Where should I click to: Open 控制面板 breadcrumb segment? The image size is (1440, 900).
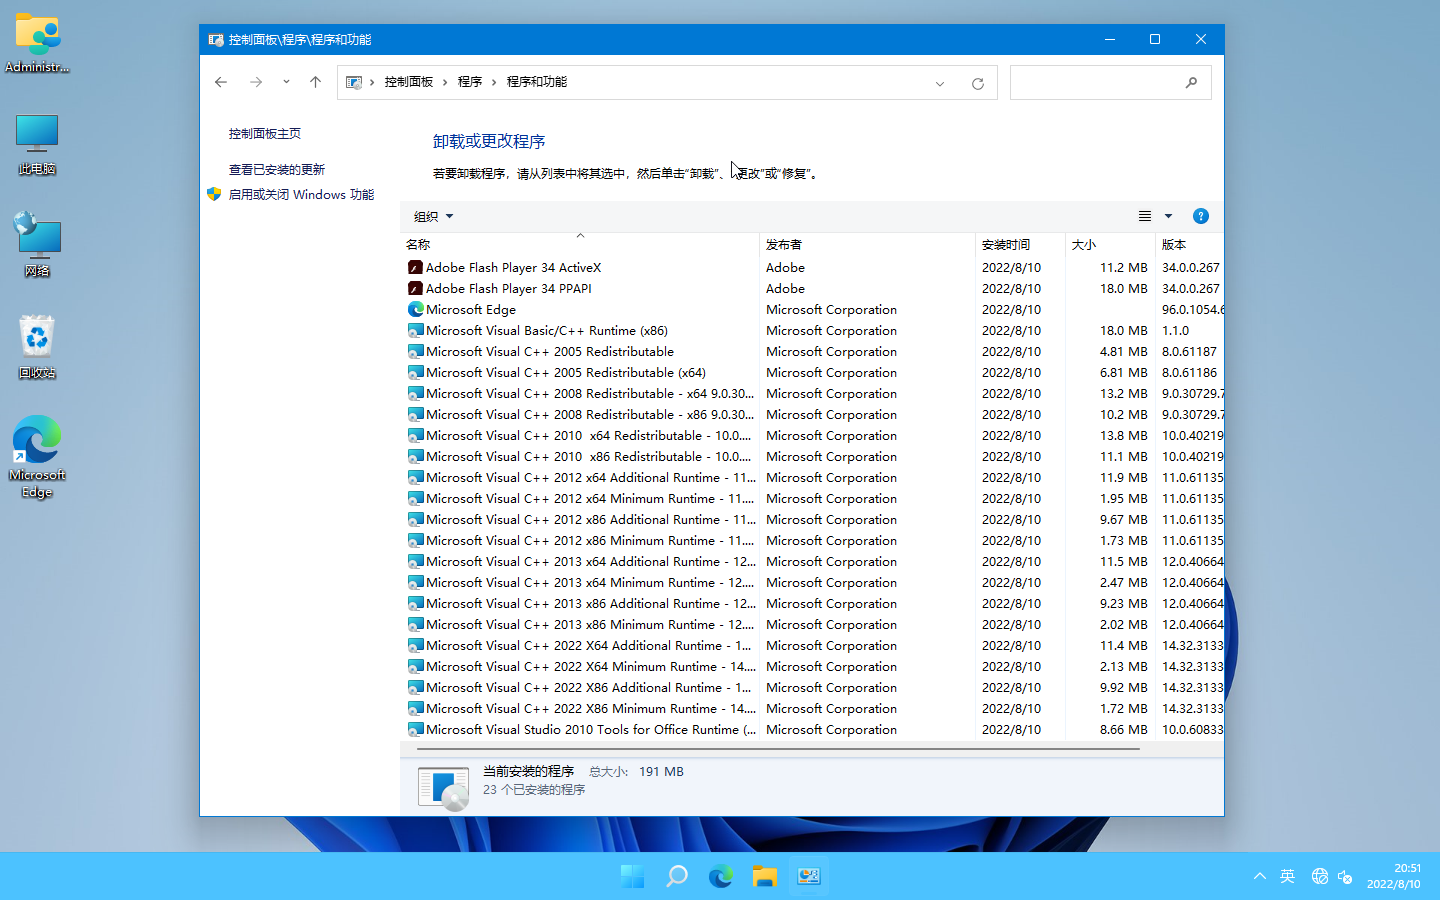click(x=409, y=82)
